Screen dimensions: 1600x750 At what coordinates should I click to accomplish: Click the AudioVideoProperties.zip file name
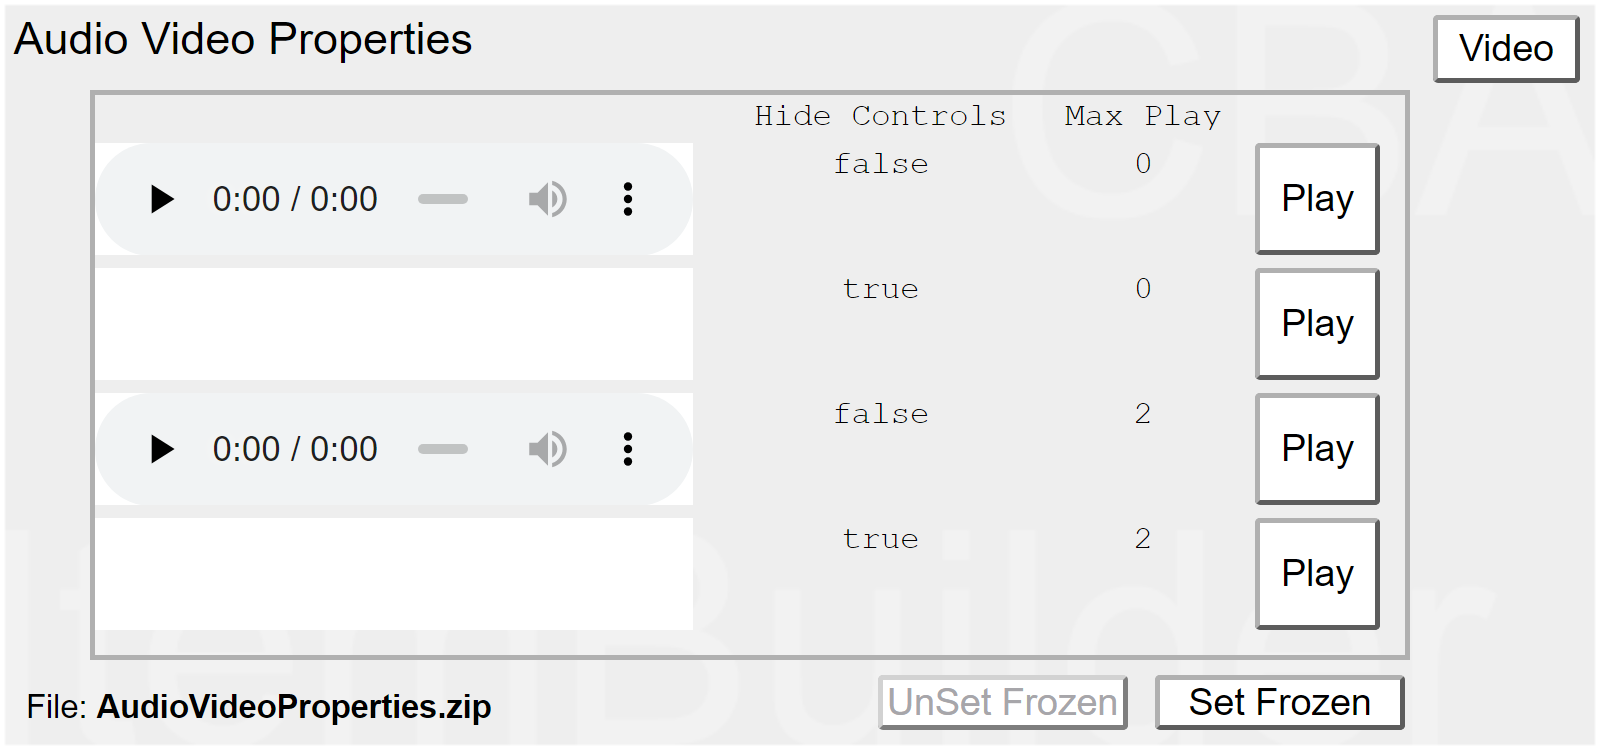[293, 707]
